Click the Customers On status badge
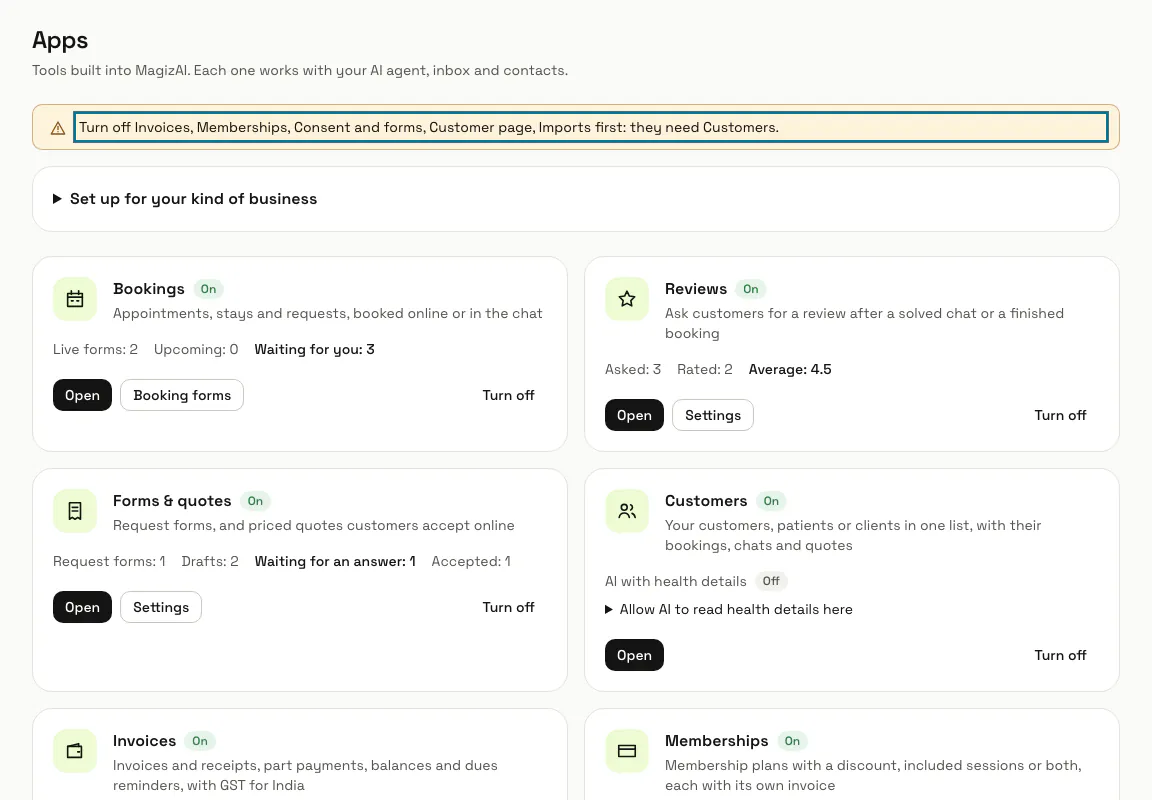 point(771,501)
